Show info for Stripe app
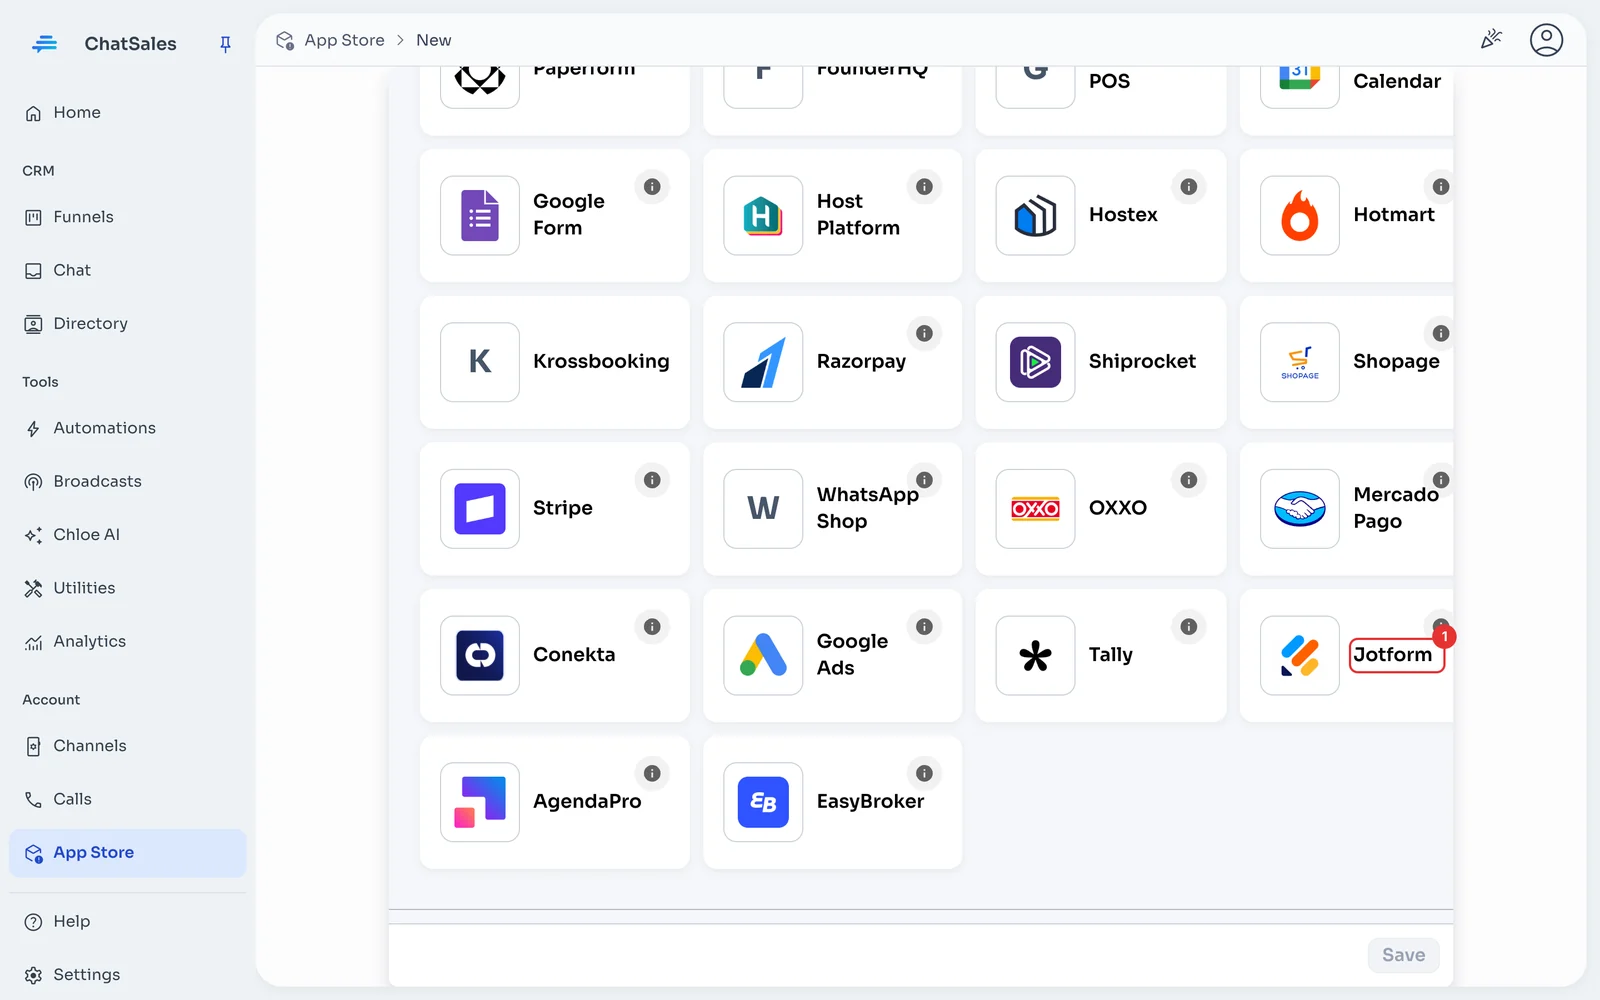Image resolution: width=1600 pixels, height=1000 pixels. pos(652,480)
